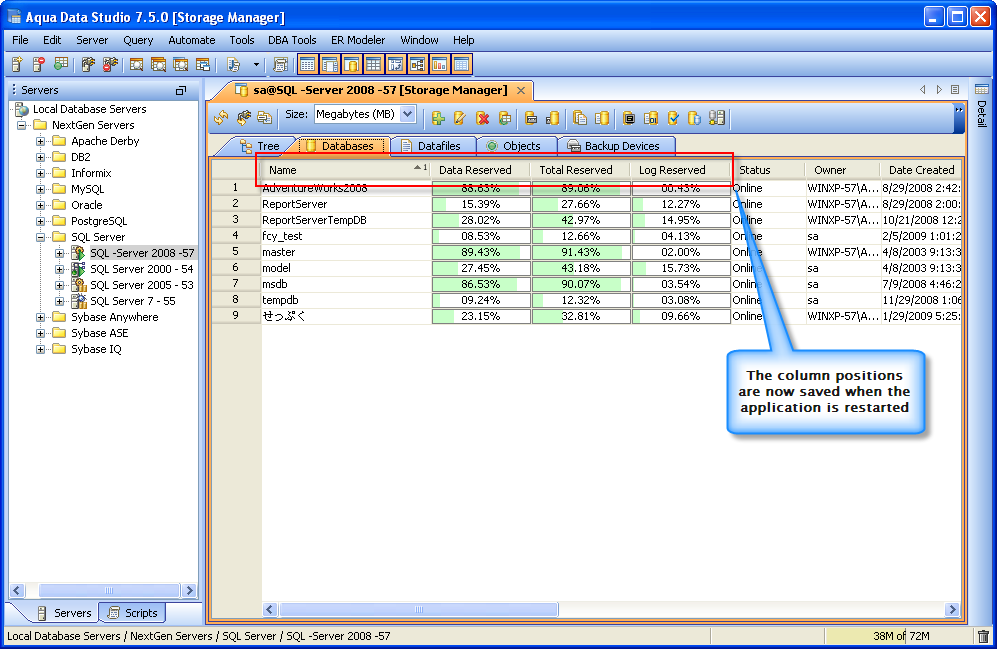Select the tempdb database row name

pyautogui.click(x=280, y=300)
